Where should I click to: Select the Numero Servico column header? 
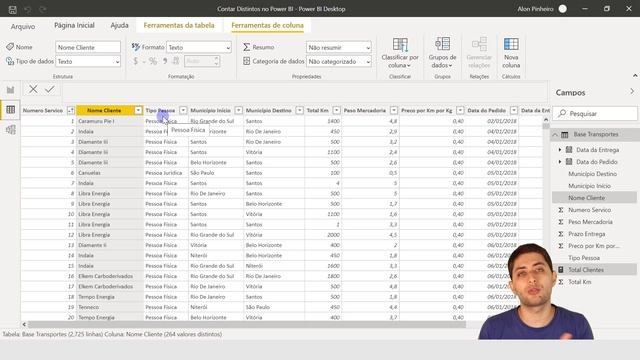(43, 110)
